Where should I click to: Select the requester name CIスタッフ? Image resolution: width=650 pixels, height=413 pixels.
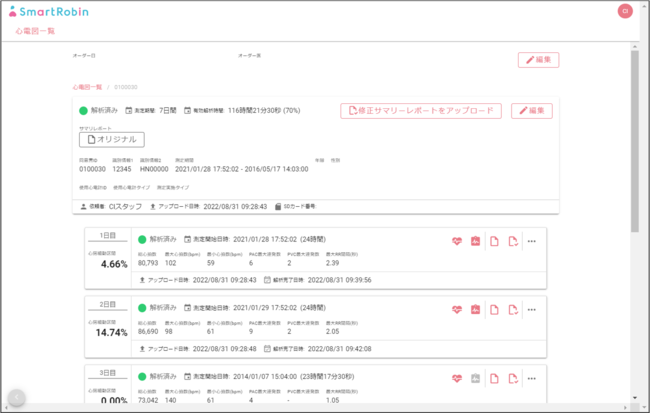tap(125, 206)
